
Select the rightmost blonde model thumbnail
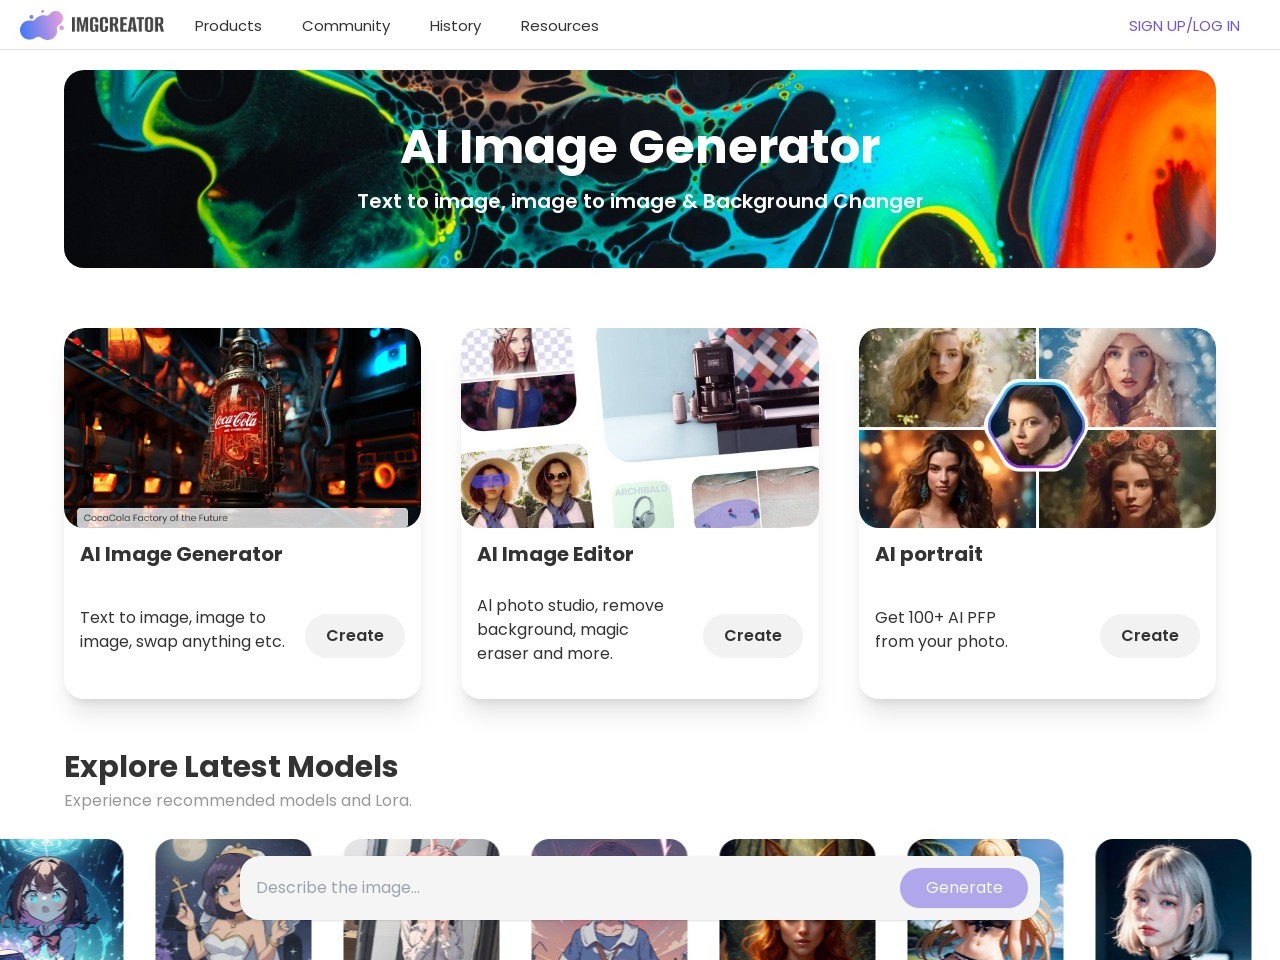click(x=1173, y=898)
